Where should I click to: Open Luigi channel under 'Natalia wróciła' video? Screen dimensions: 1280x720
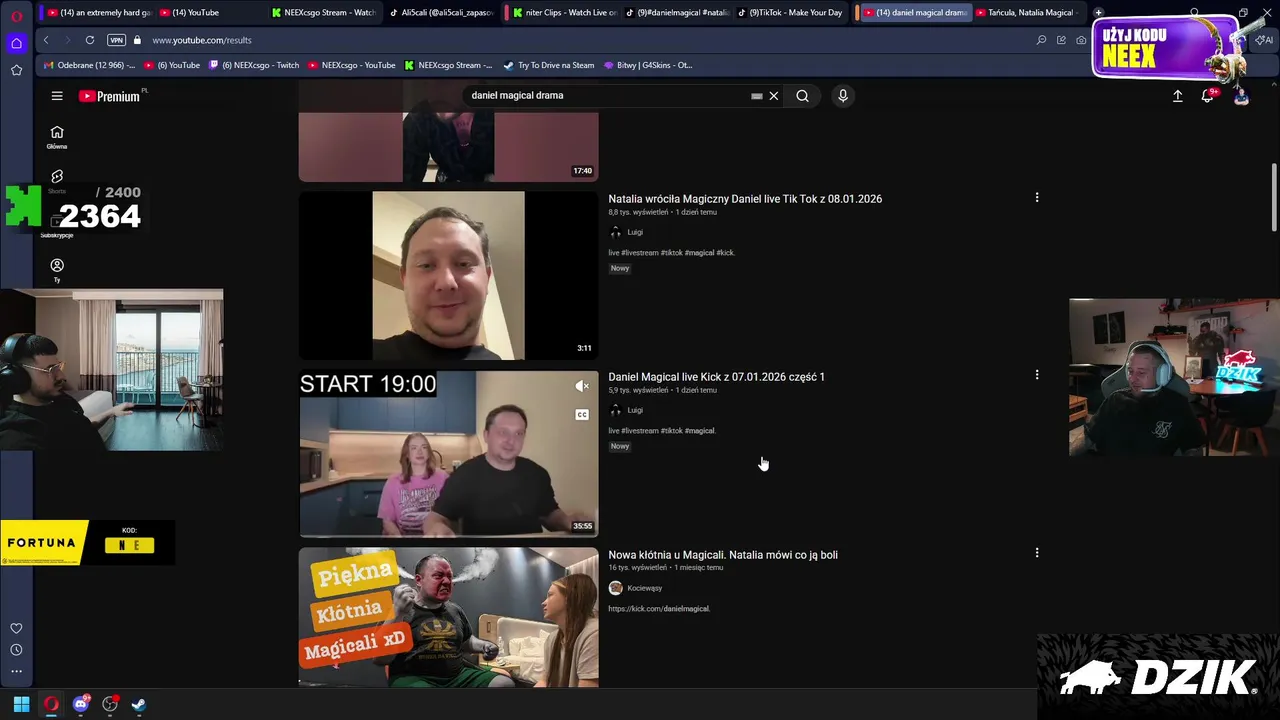pos(635,232)
